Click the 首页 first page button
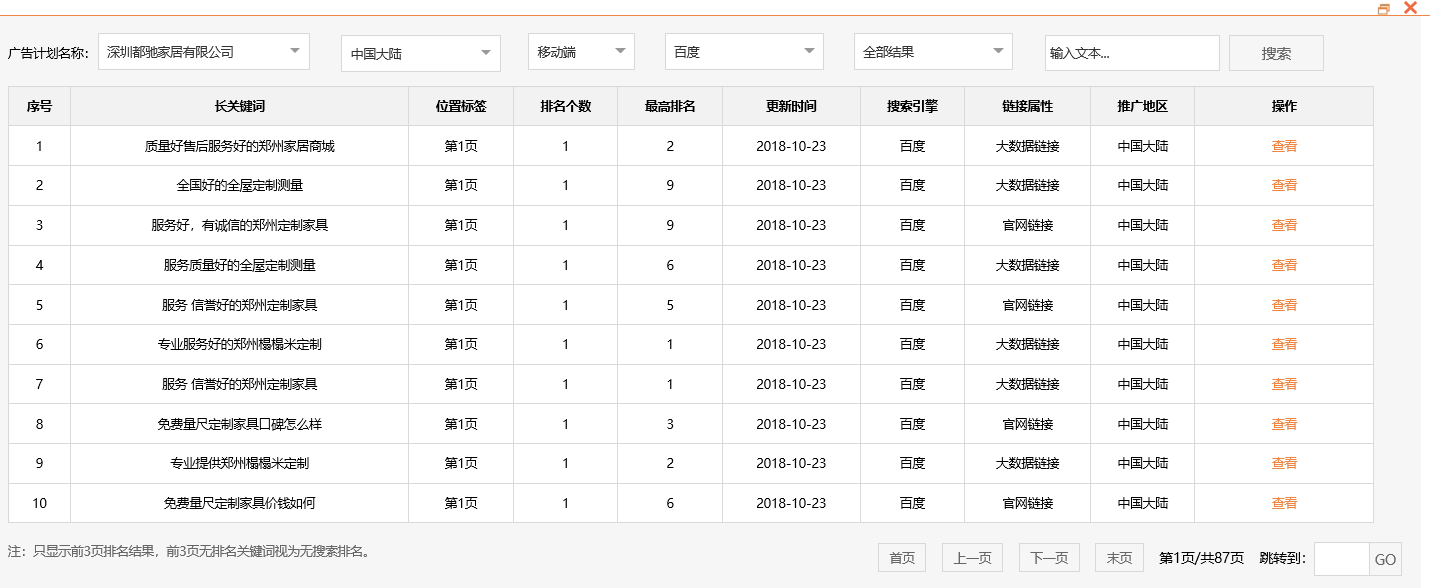Image resolution: width=1430 pixels, height=588 pixels. click(901, 558)
